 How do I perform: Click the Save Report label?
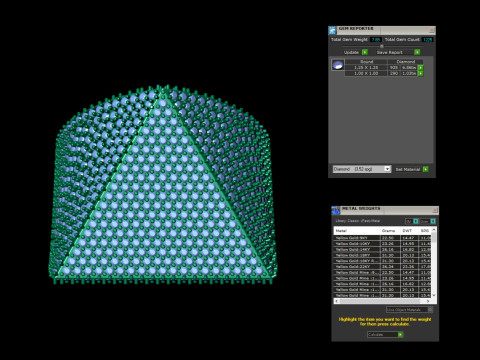[390, 52]
